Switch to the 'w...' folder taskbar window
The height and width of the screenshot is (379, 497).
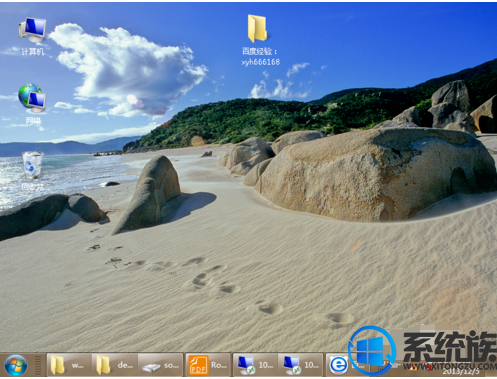[69, 365]
